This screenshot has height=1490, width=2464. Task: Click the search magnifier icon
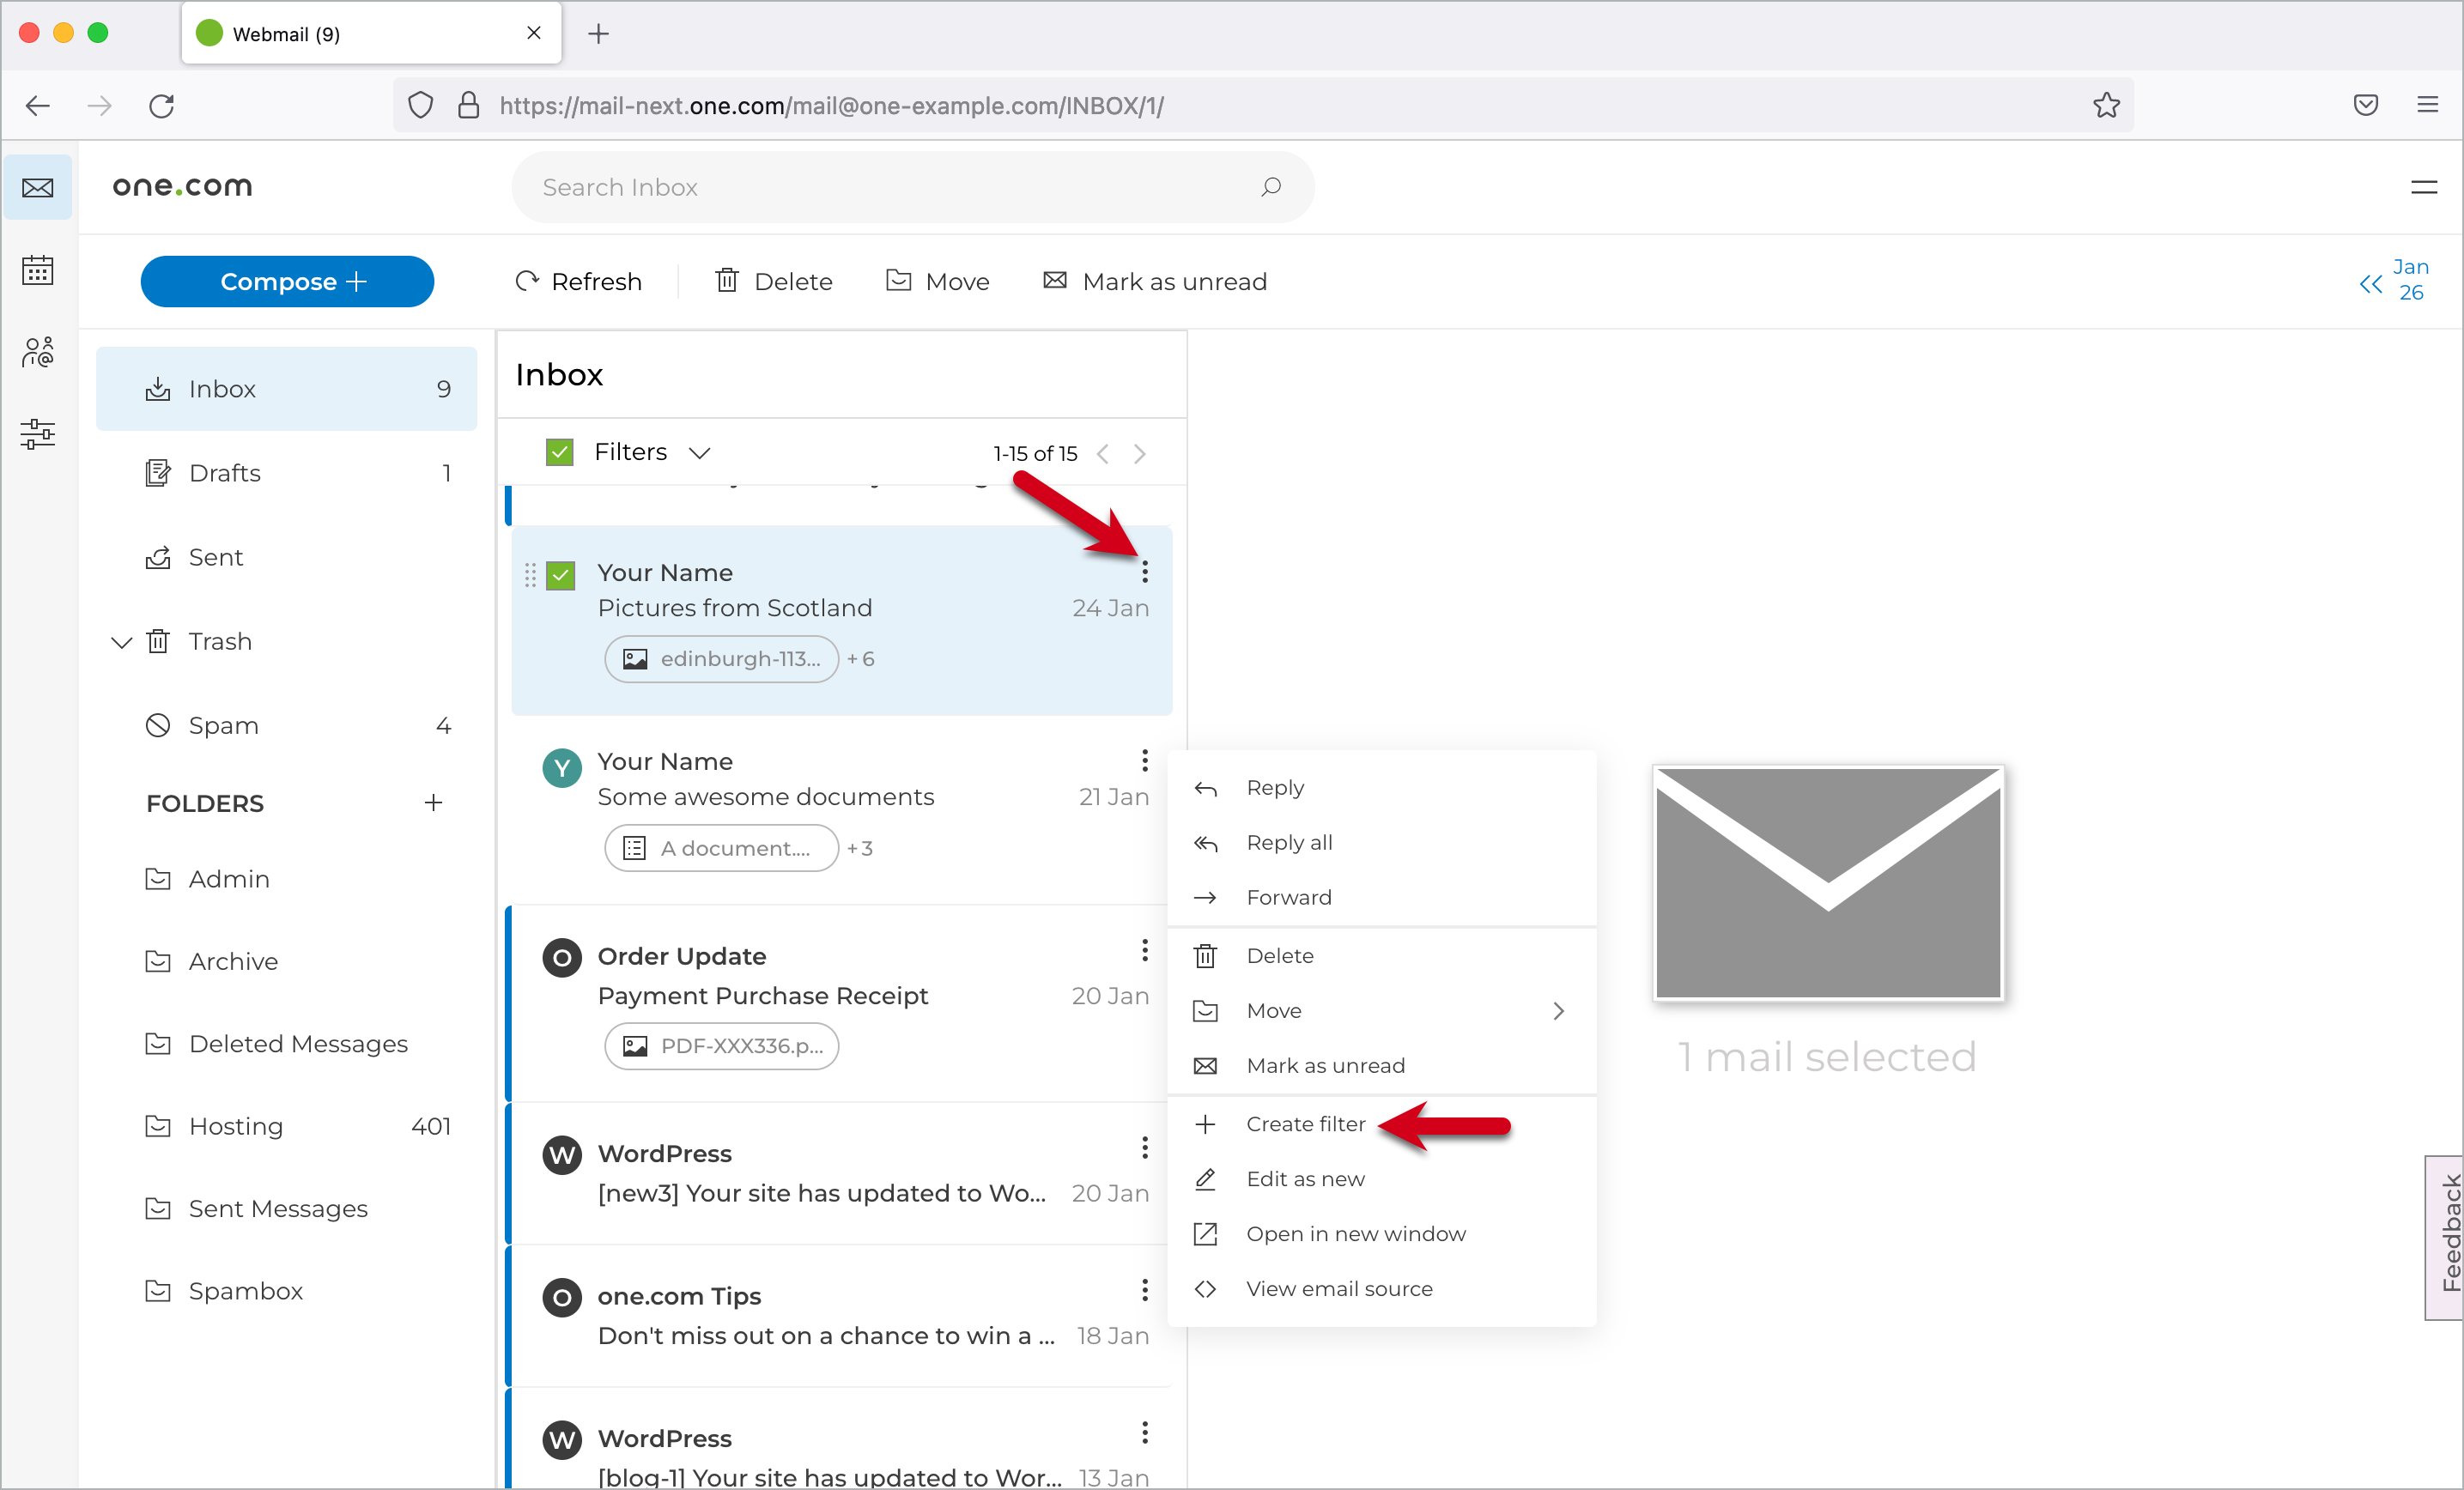coord(1270,187)
